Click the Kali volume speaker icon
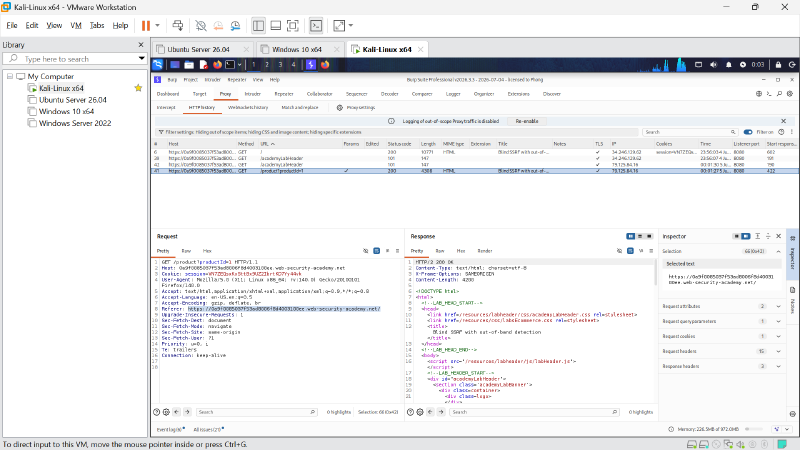This screenshot has width=800, height=450. click(713, 65)
